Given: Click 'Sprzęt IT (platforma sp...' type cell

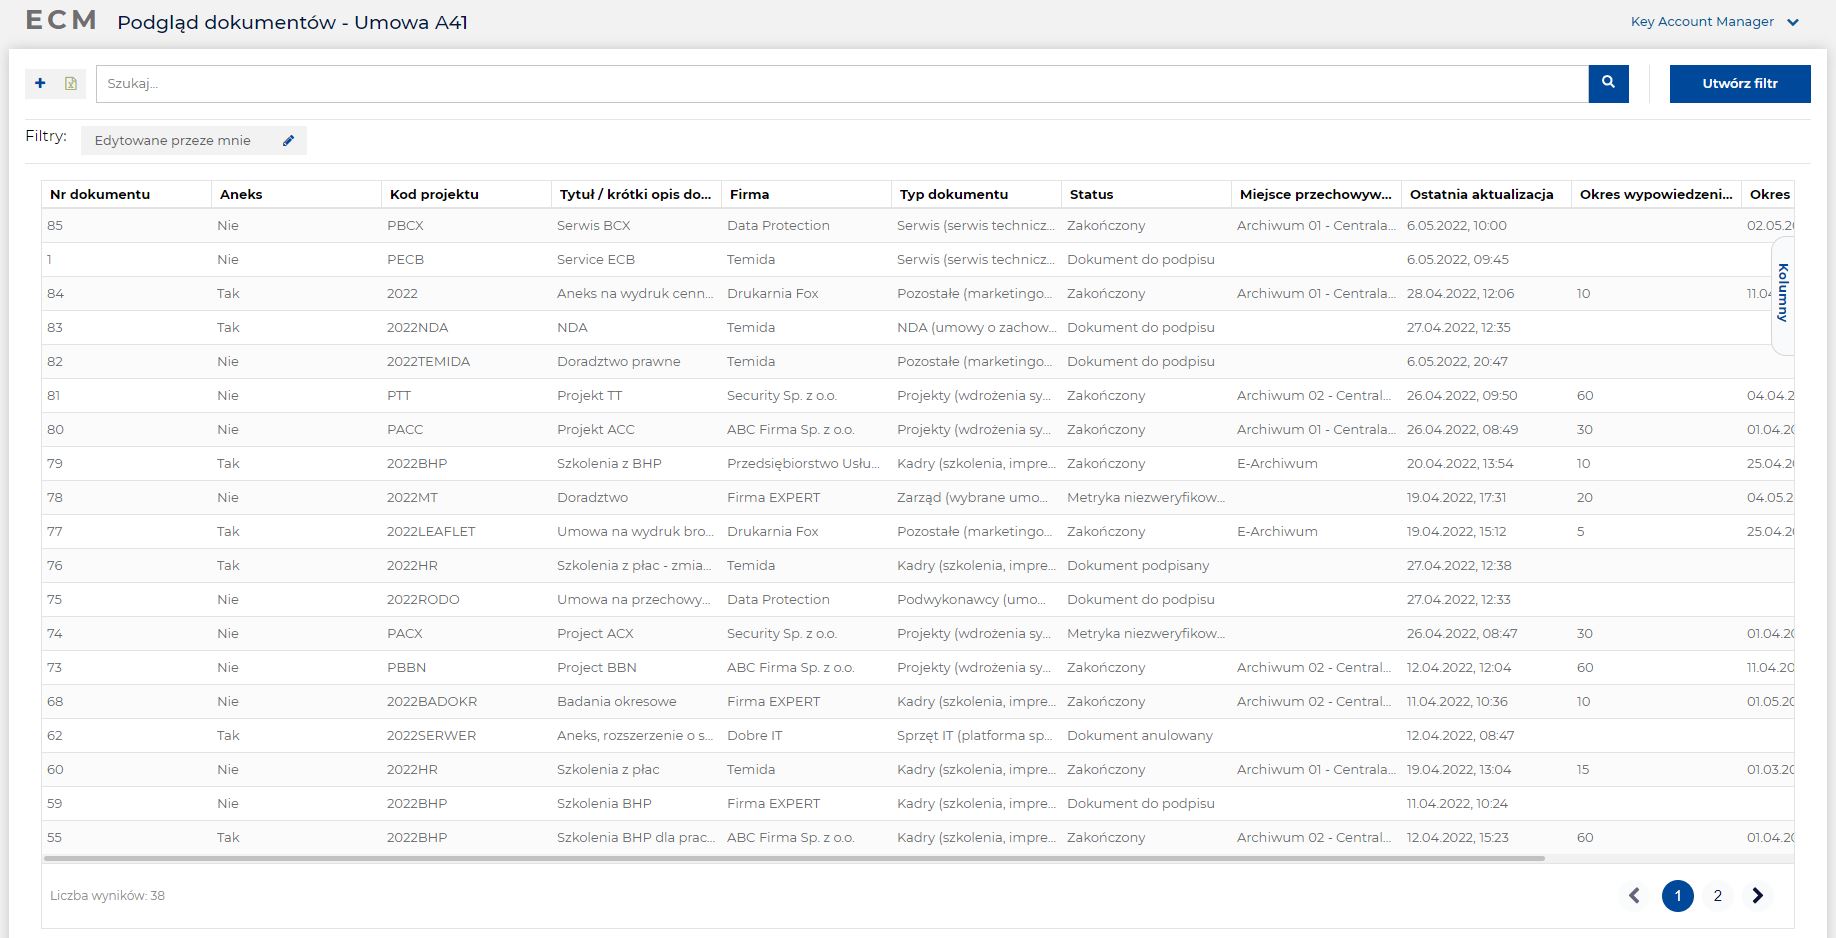Looking at the screenshot, I should click(976, 735).
